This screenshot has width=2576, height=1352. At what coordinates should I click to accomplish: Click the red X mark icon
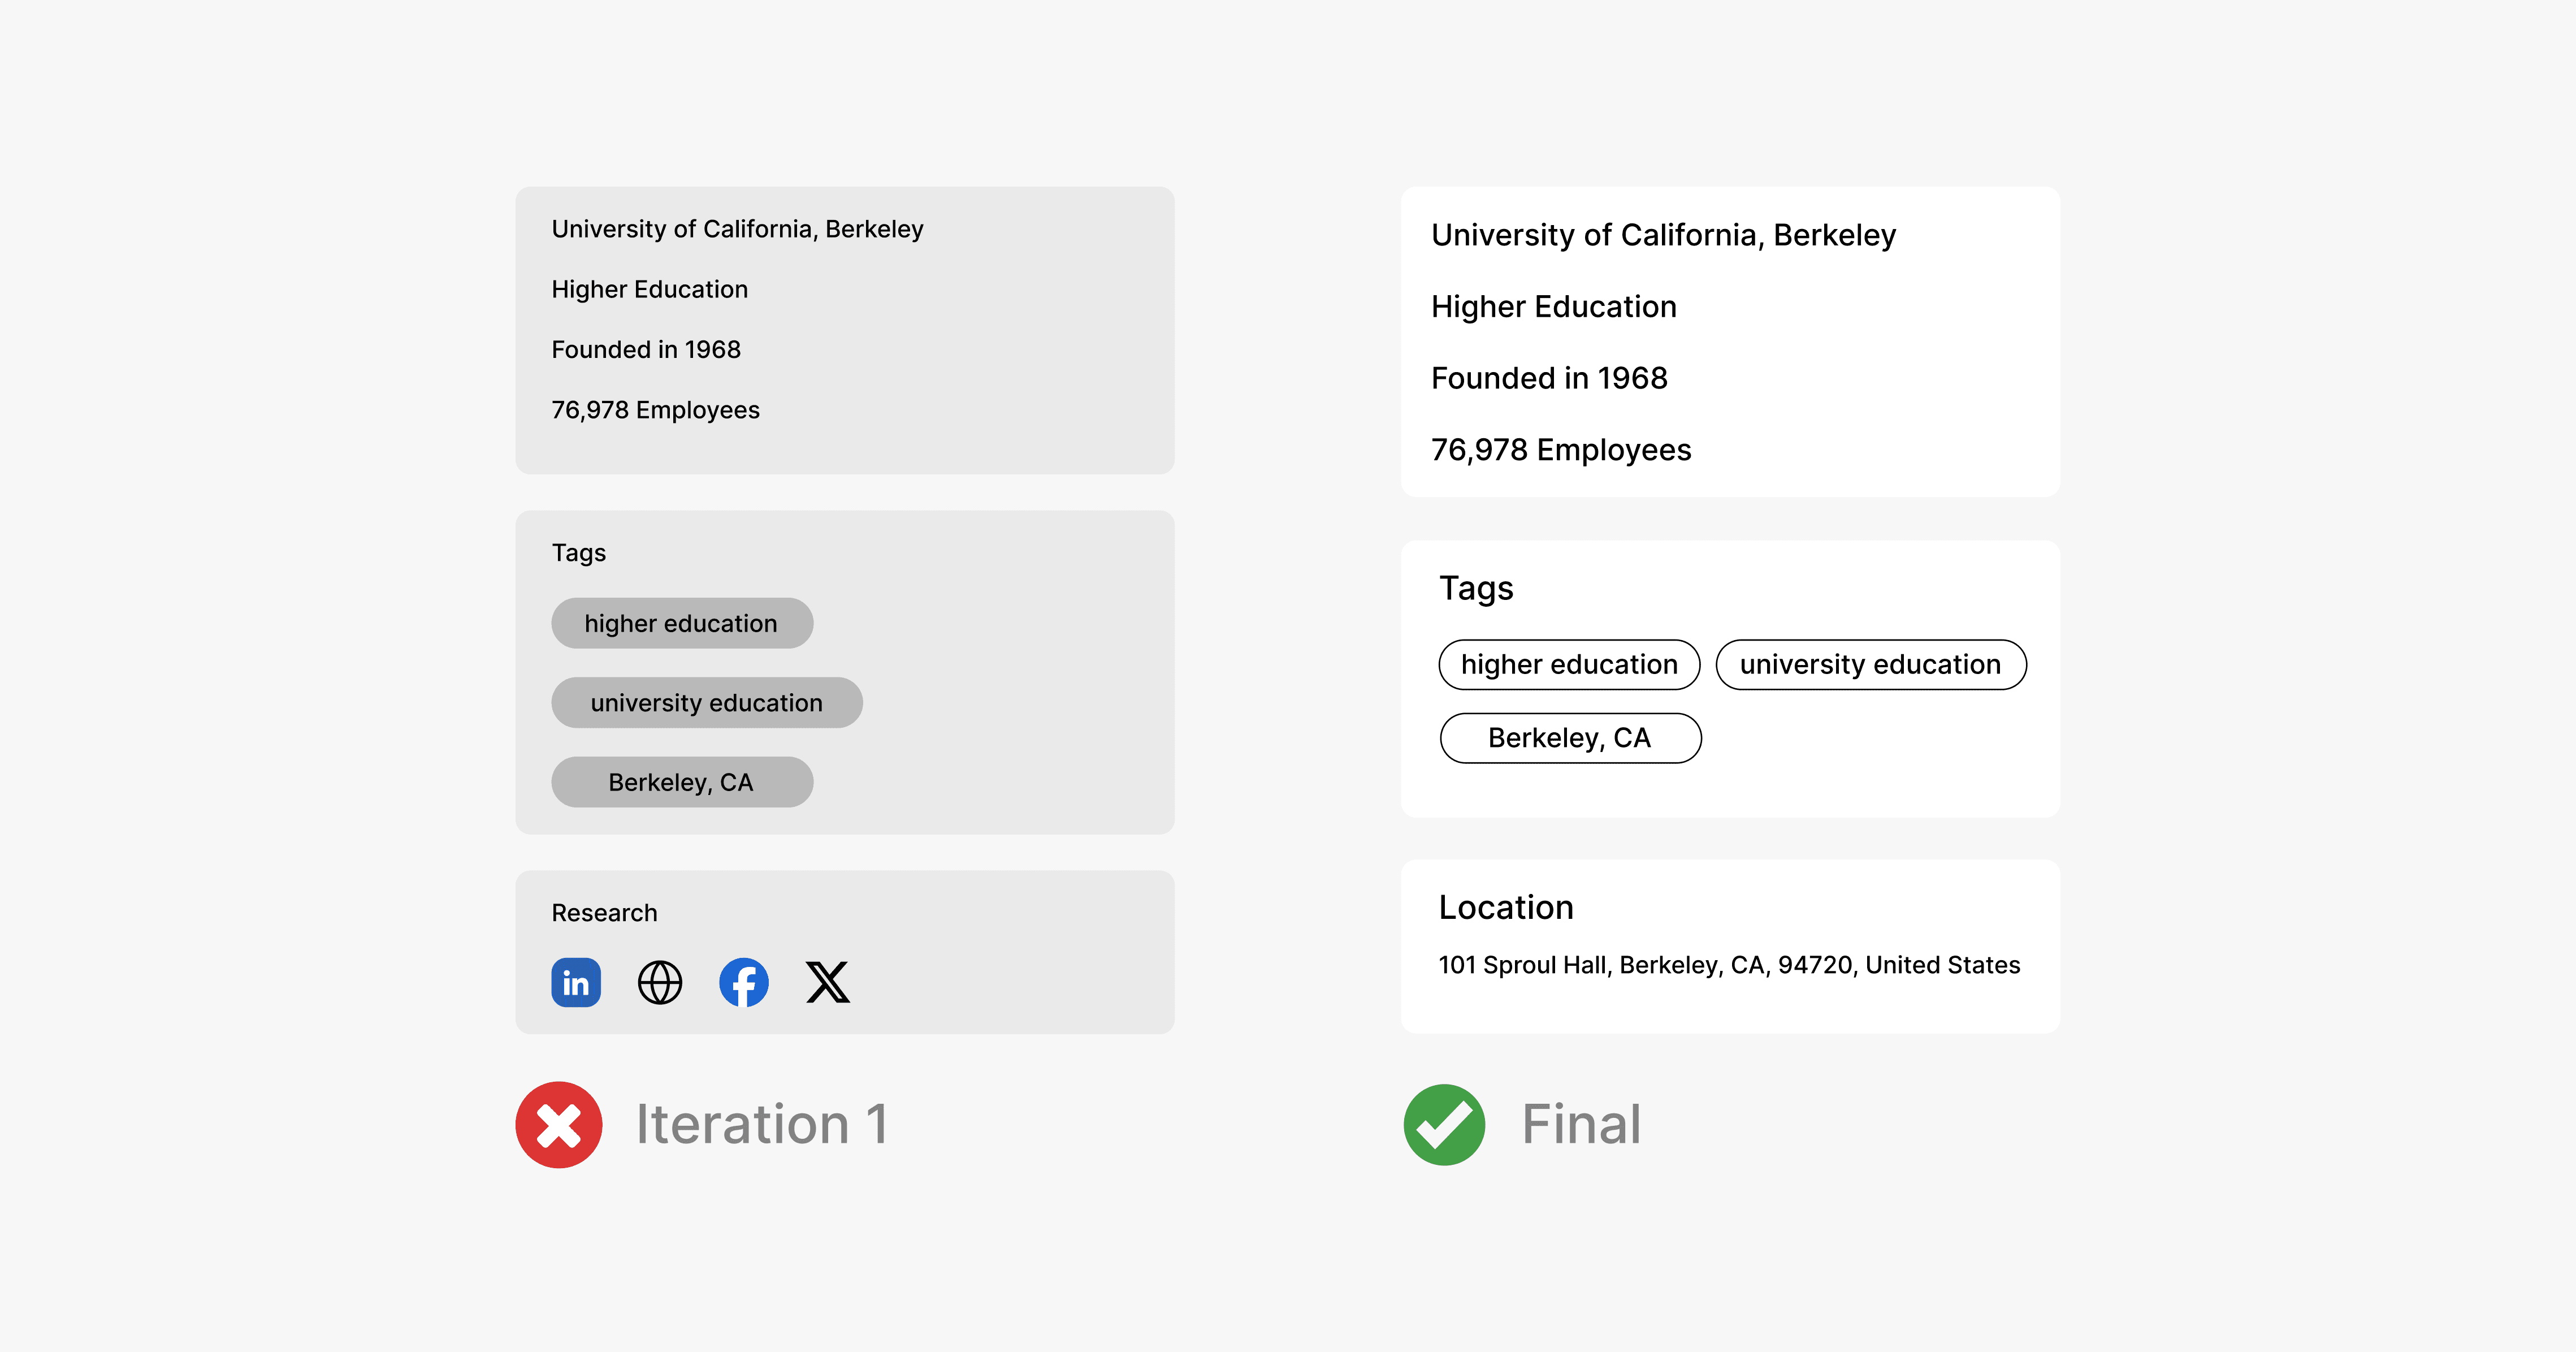pos(559,1124)
